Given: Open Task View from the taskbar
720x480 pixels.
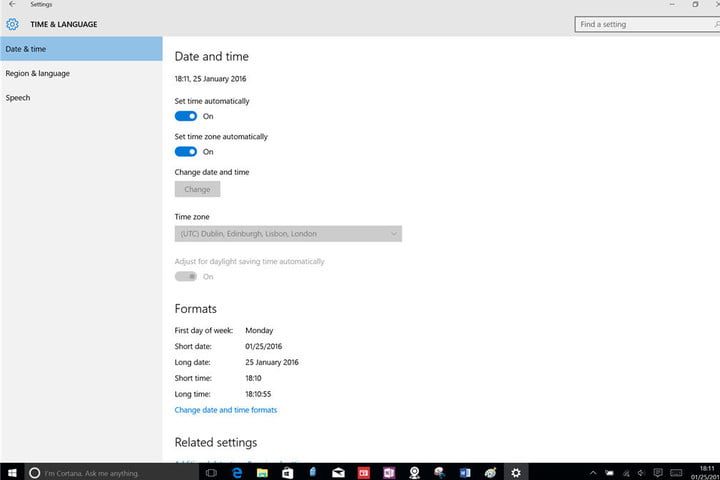Looking at the screenshot, I should click(211, 473).
